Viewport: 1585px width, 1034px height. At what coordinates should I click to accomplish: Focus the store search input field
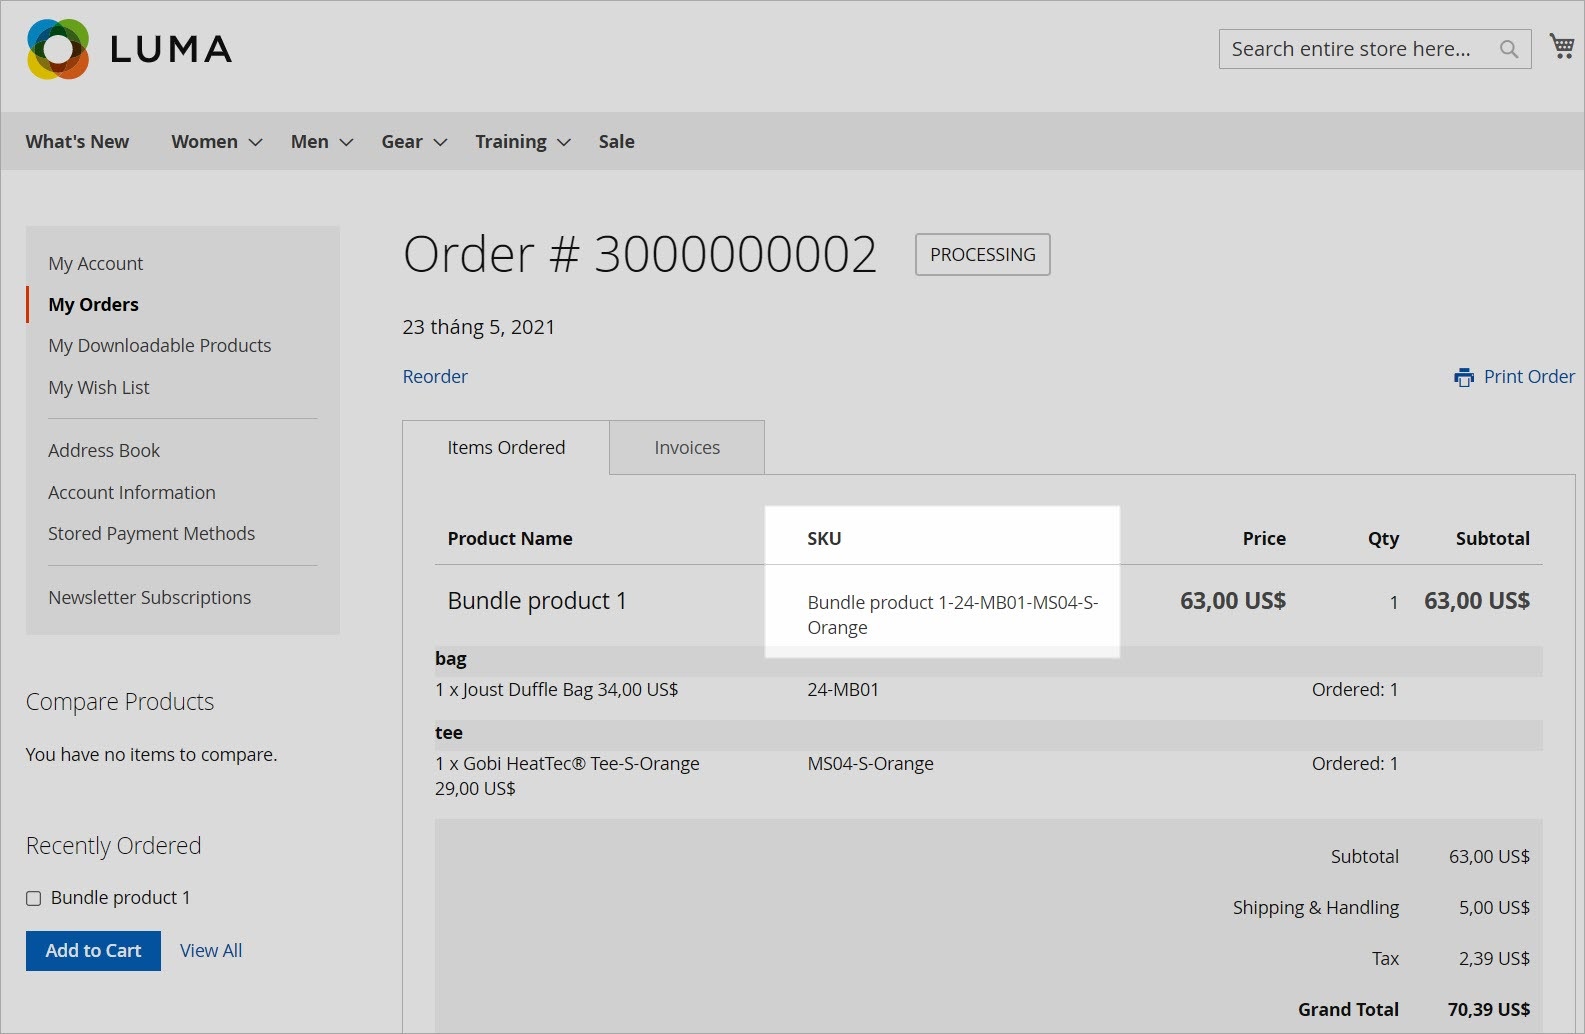1355,49
